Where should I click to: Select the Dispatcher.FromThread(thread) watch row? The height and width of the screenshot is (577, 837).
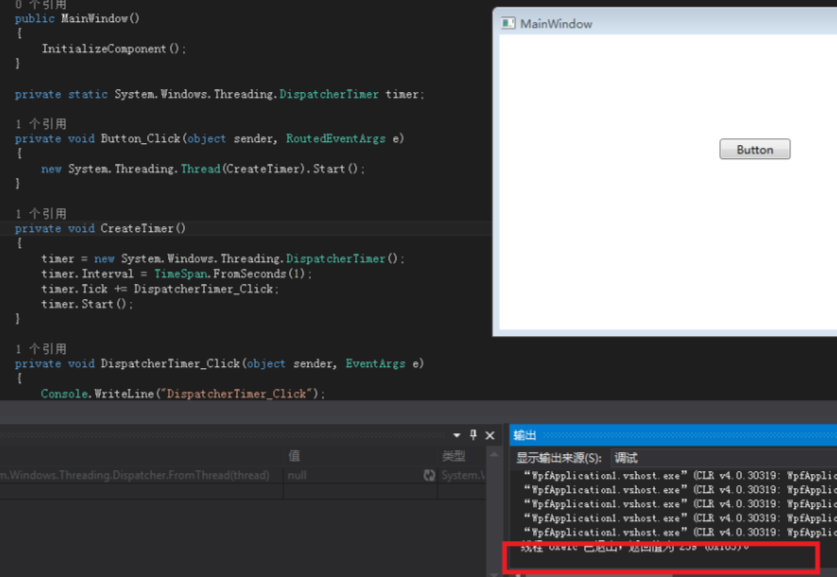(x=243, y=475)
